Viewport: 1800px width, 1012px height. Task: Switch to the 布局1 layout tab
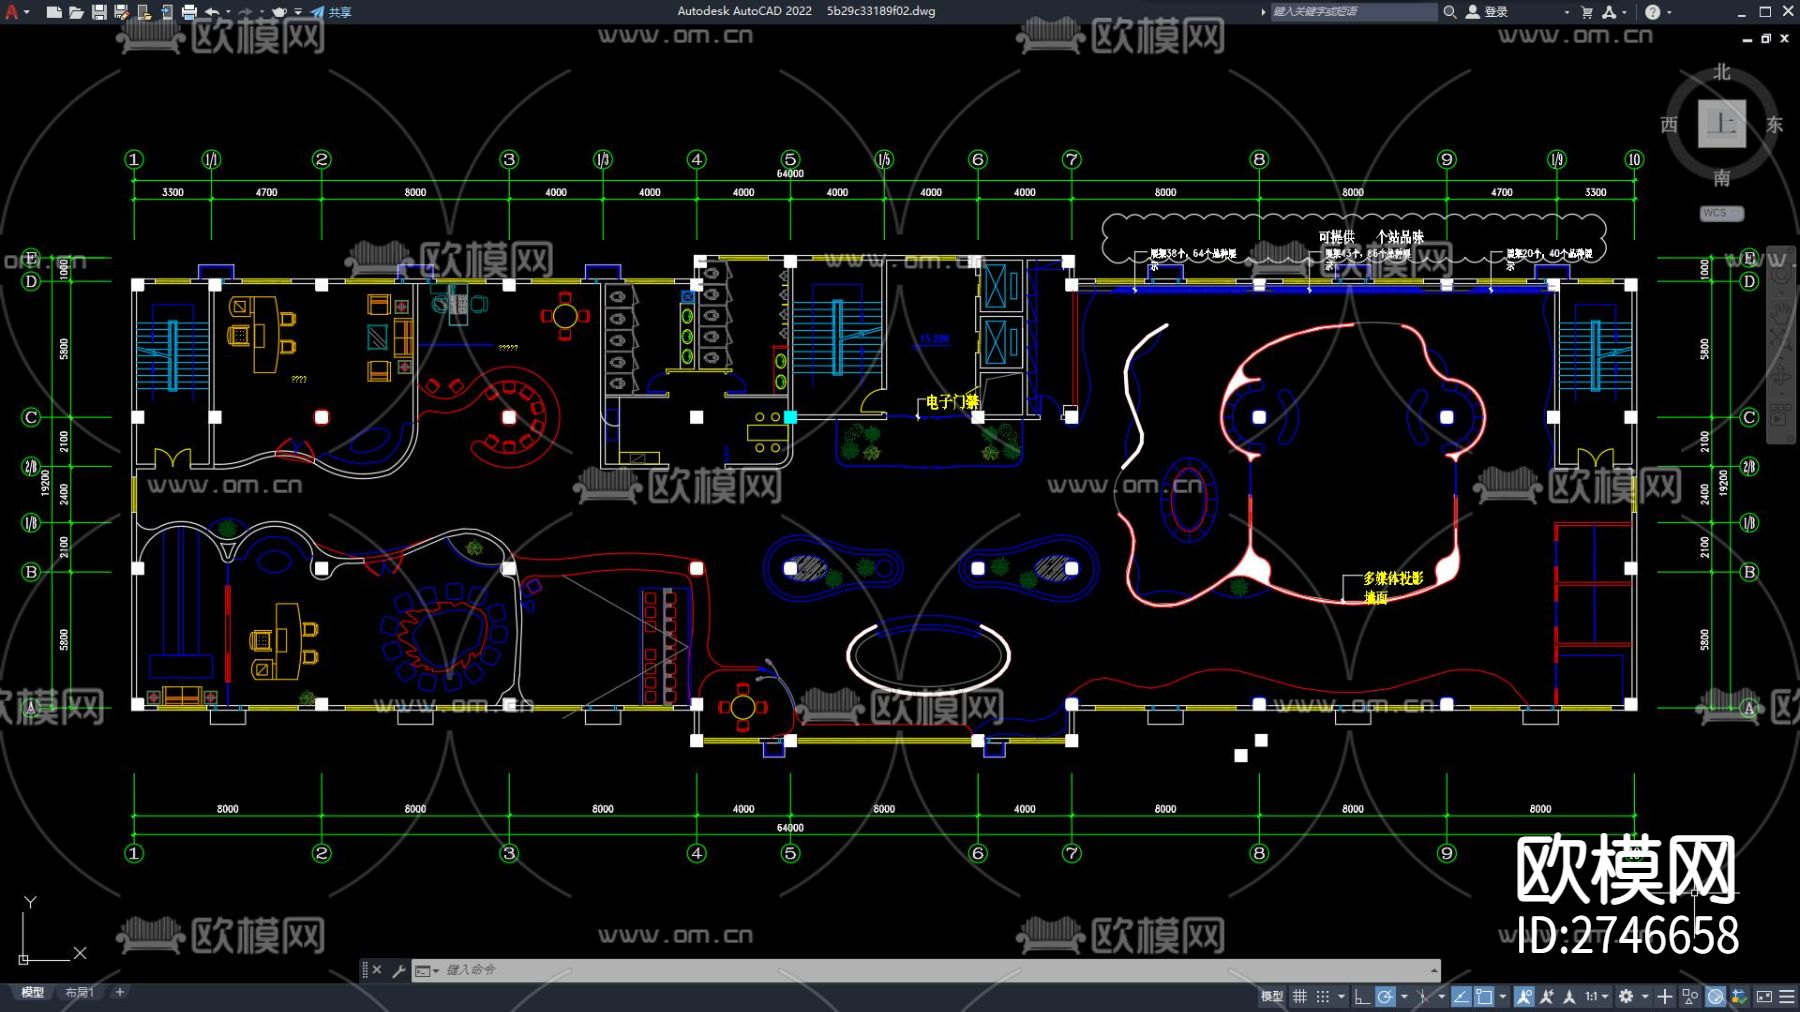[x=79, y=992]
